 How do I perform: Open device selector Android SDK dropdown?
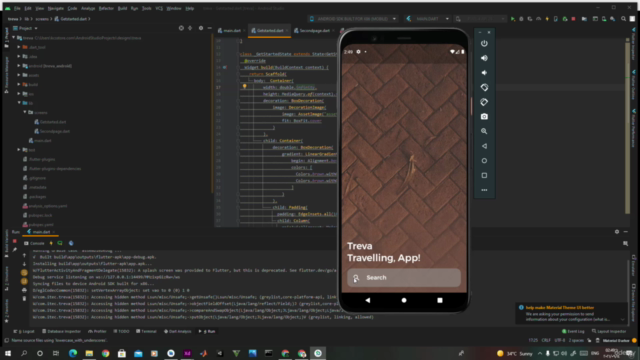[x=353, y=19]
